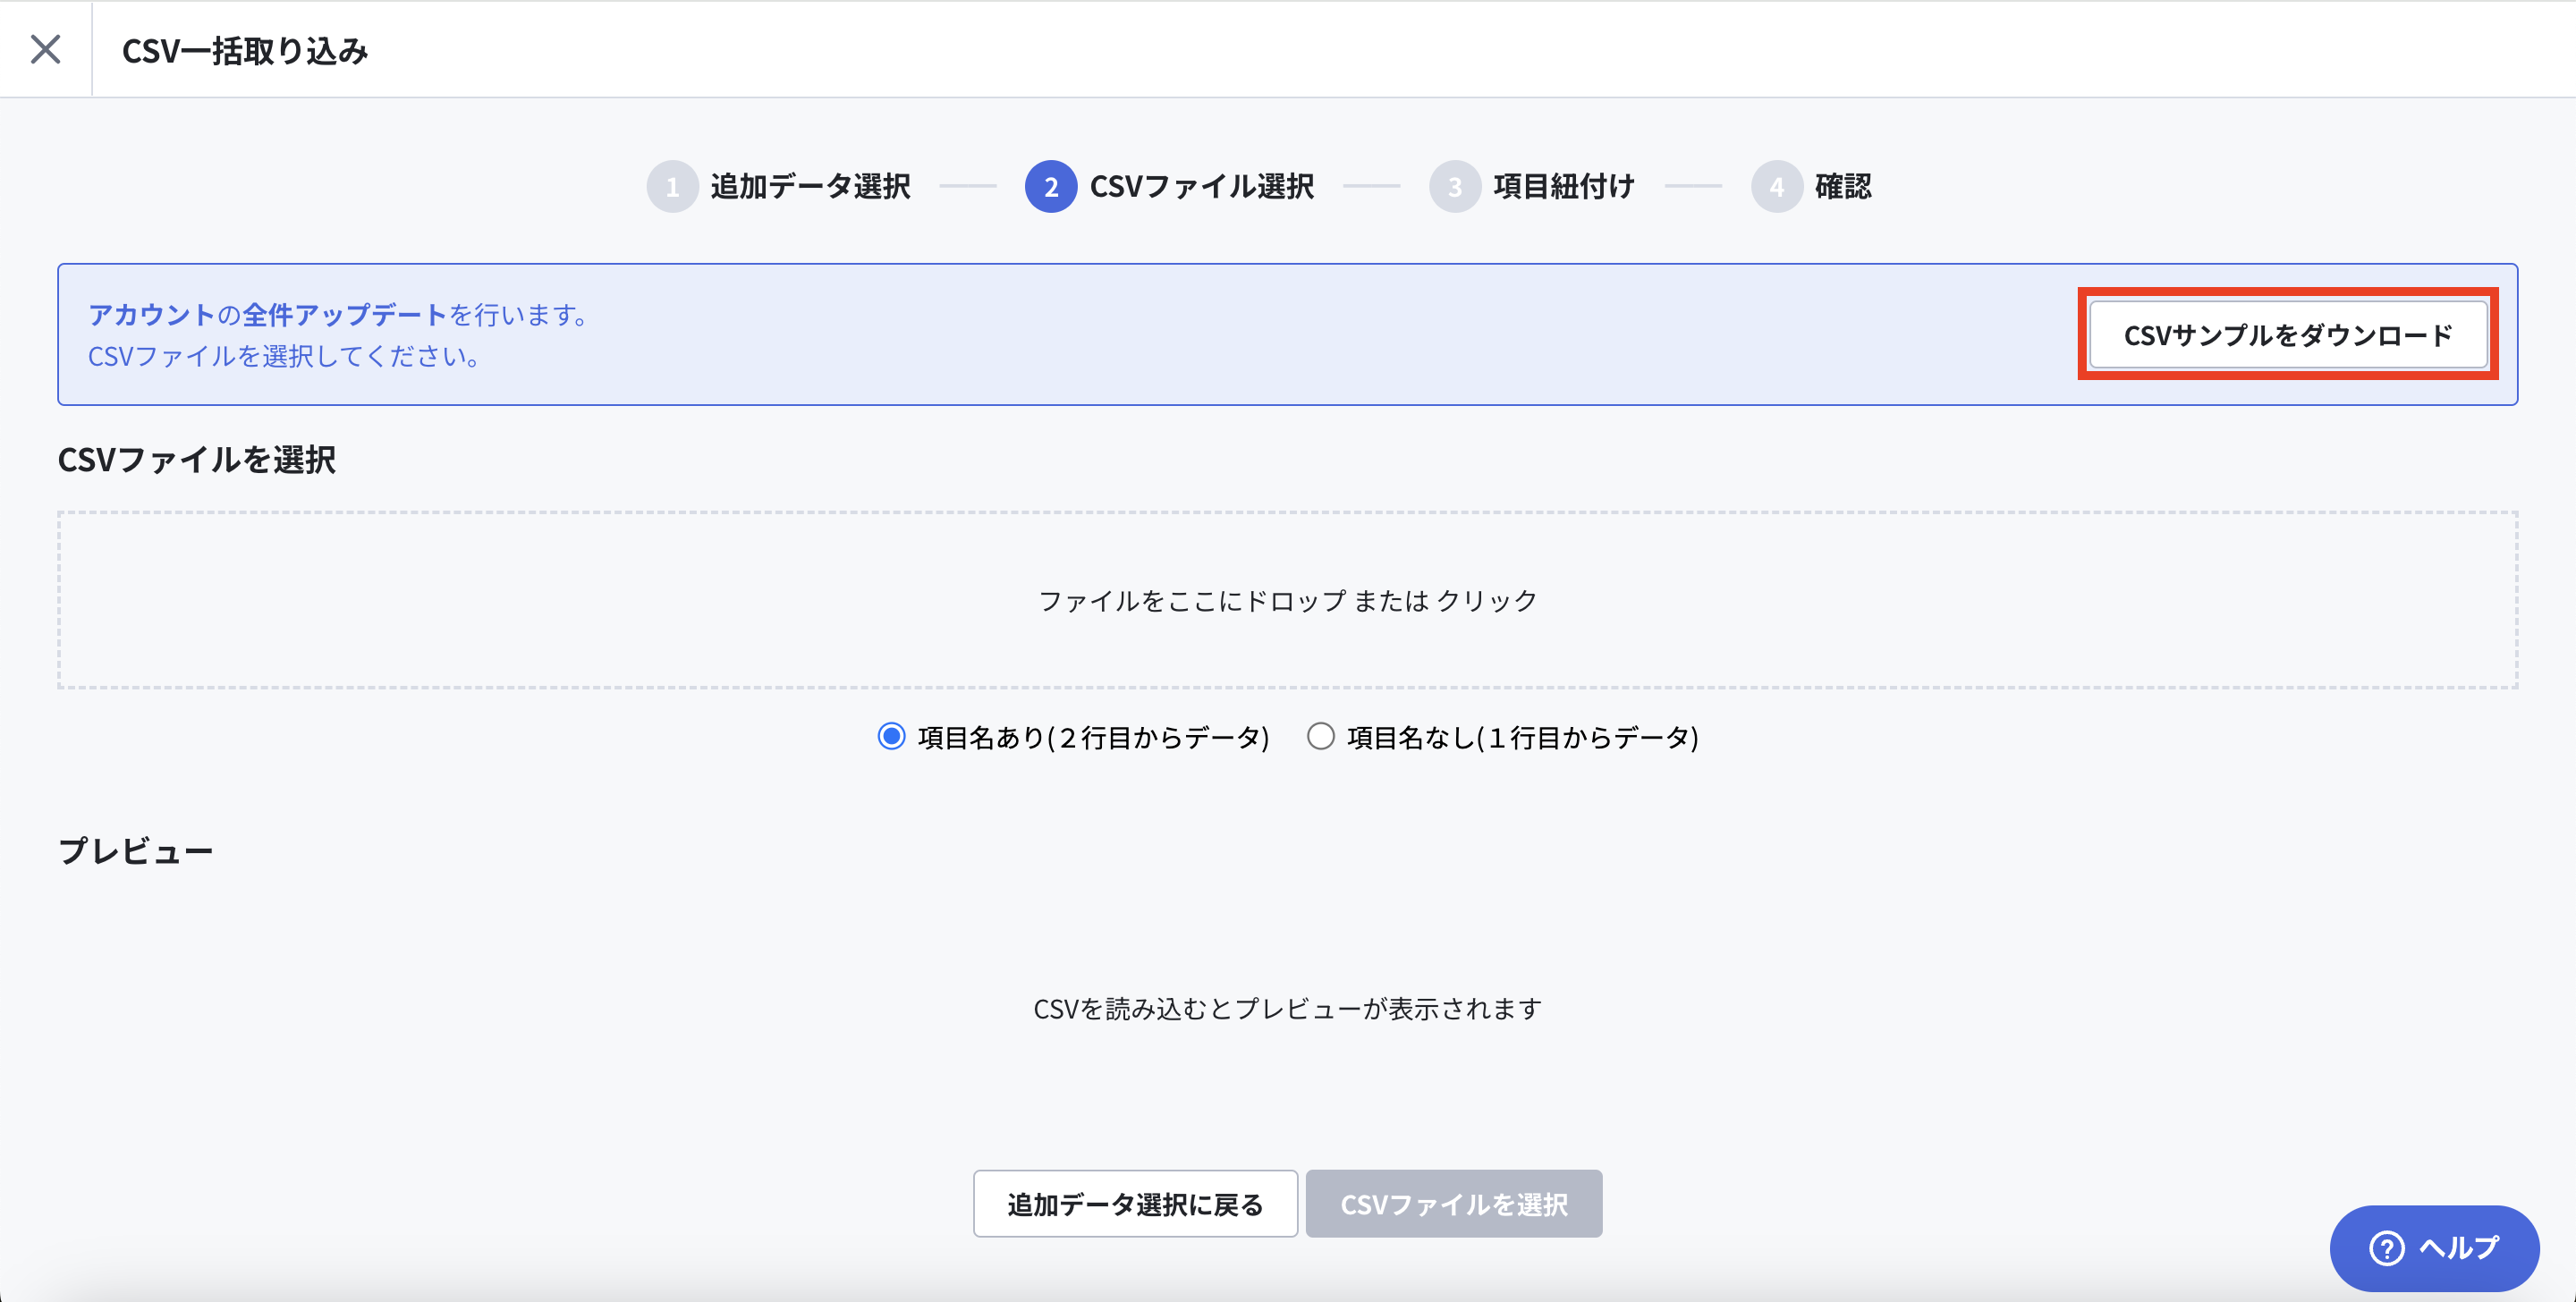Screen dimensions: 2576x1302
Task: Click the step 4 circle icon
Action: tap(1777, 186)
